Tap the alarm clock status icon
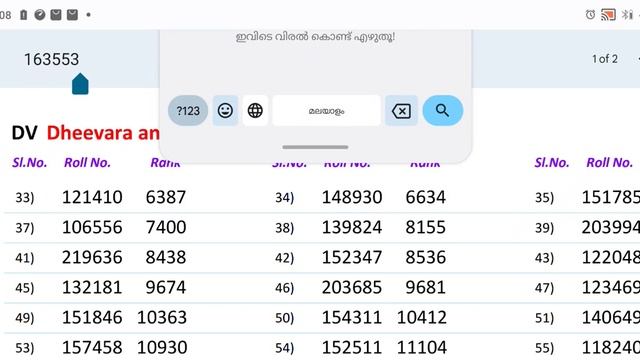Screen dimensions: 640x360 tap(590, 15)
